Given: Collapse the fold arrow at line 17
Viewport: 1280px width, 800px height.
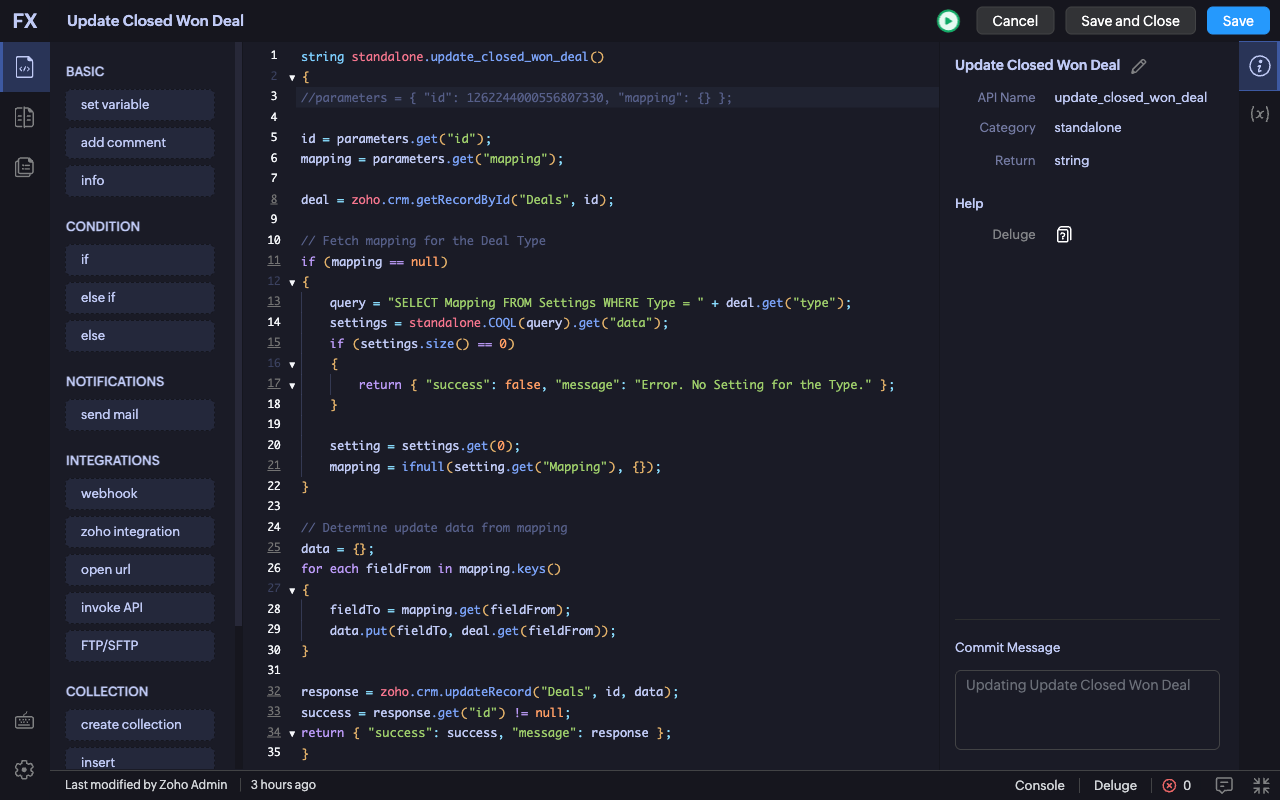Looking at the screenshot, I should click(292, 385).
